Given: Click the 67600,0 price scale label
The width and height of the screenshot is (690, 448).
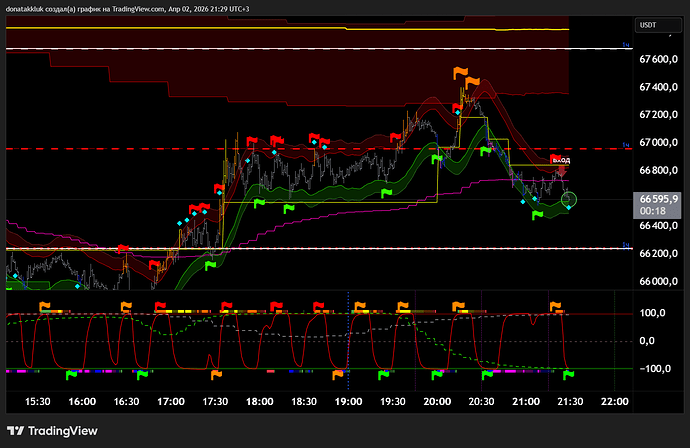Looking at the screenshot, I should coord(658,59).
